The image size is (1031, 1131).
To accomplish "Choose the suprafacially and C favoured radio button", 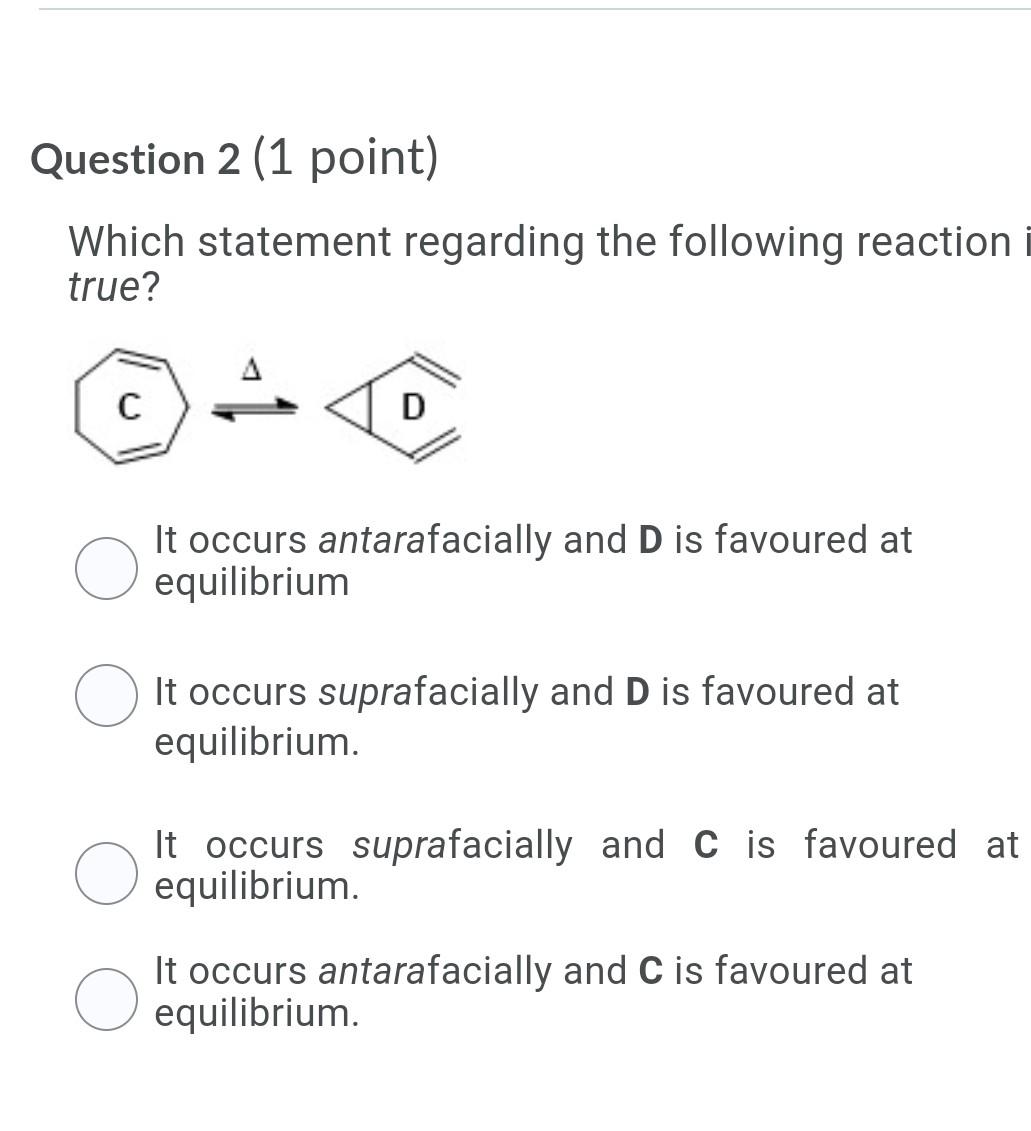I will (106, 873).
